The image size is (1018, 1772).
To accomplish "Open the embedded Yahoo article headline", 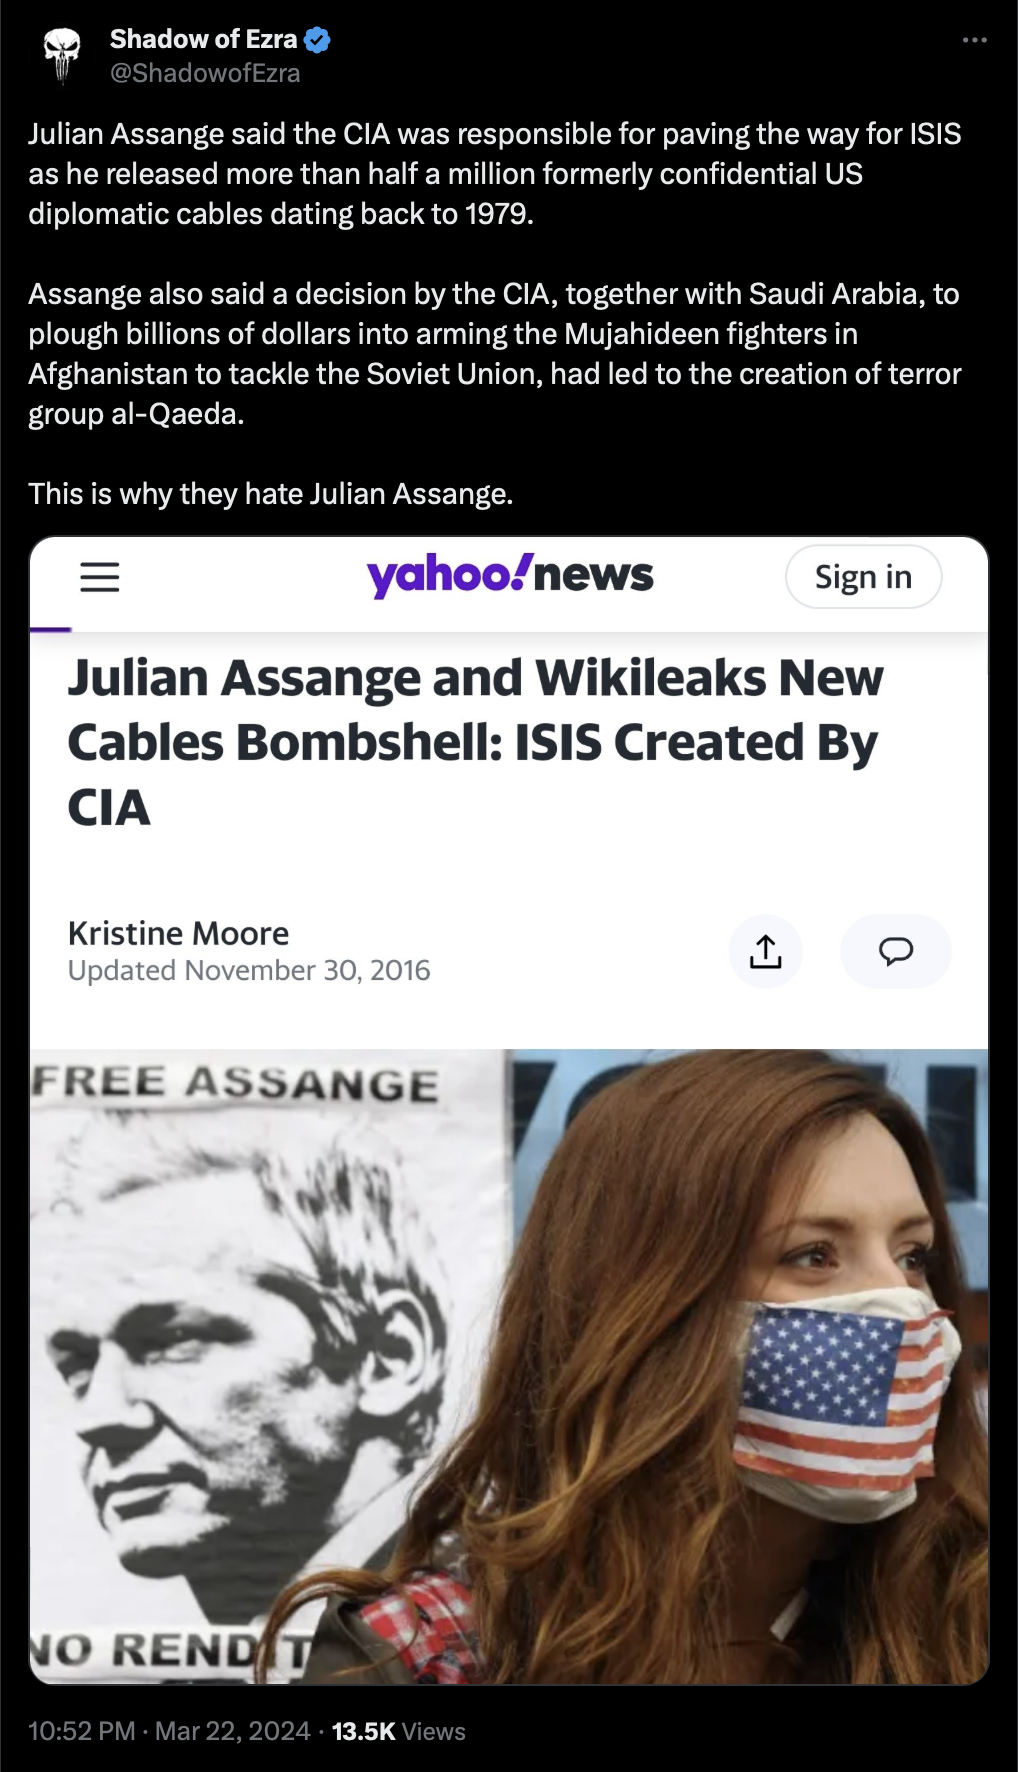I will [x=476, y=742].
